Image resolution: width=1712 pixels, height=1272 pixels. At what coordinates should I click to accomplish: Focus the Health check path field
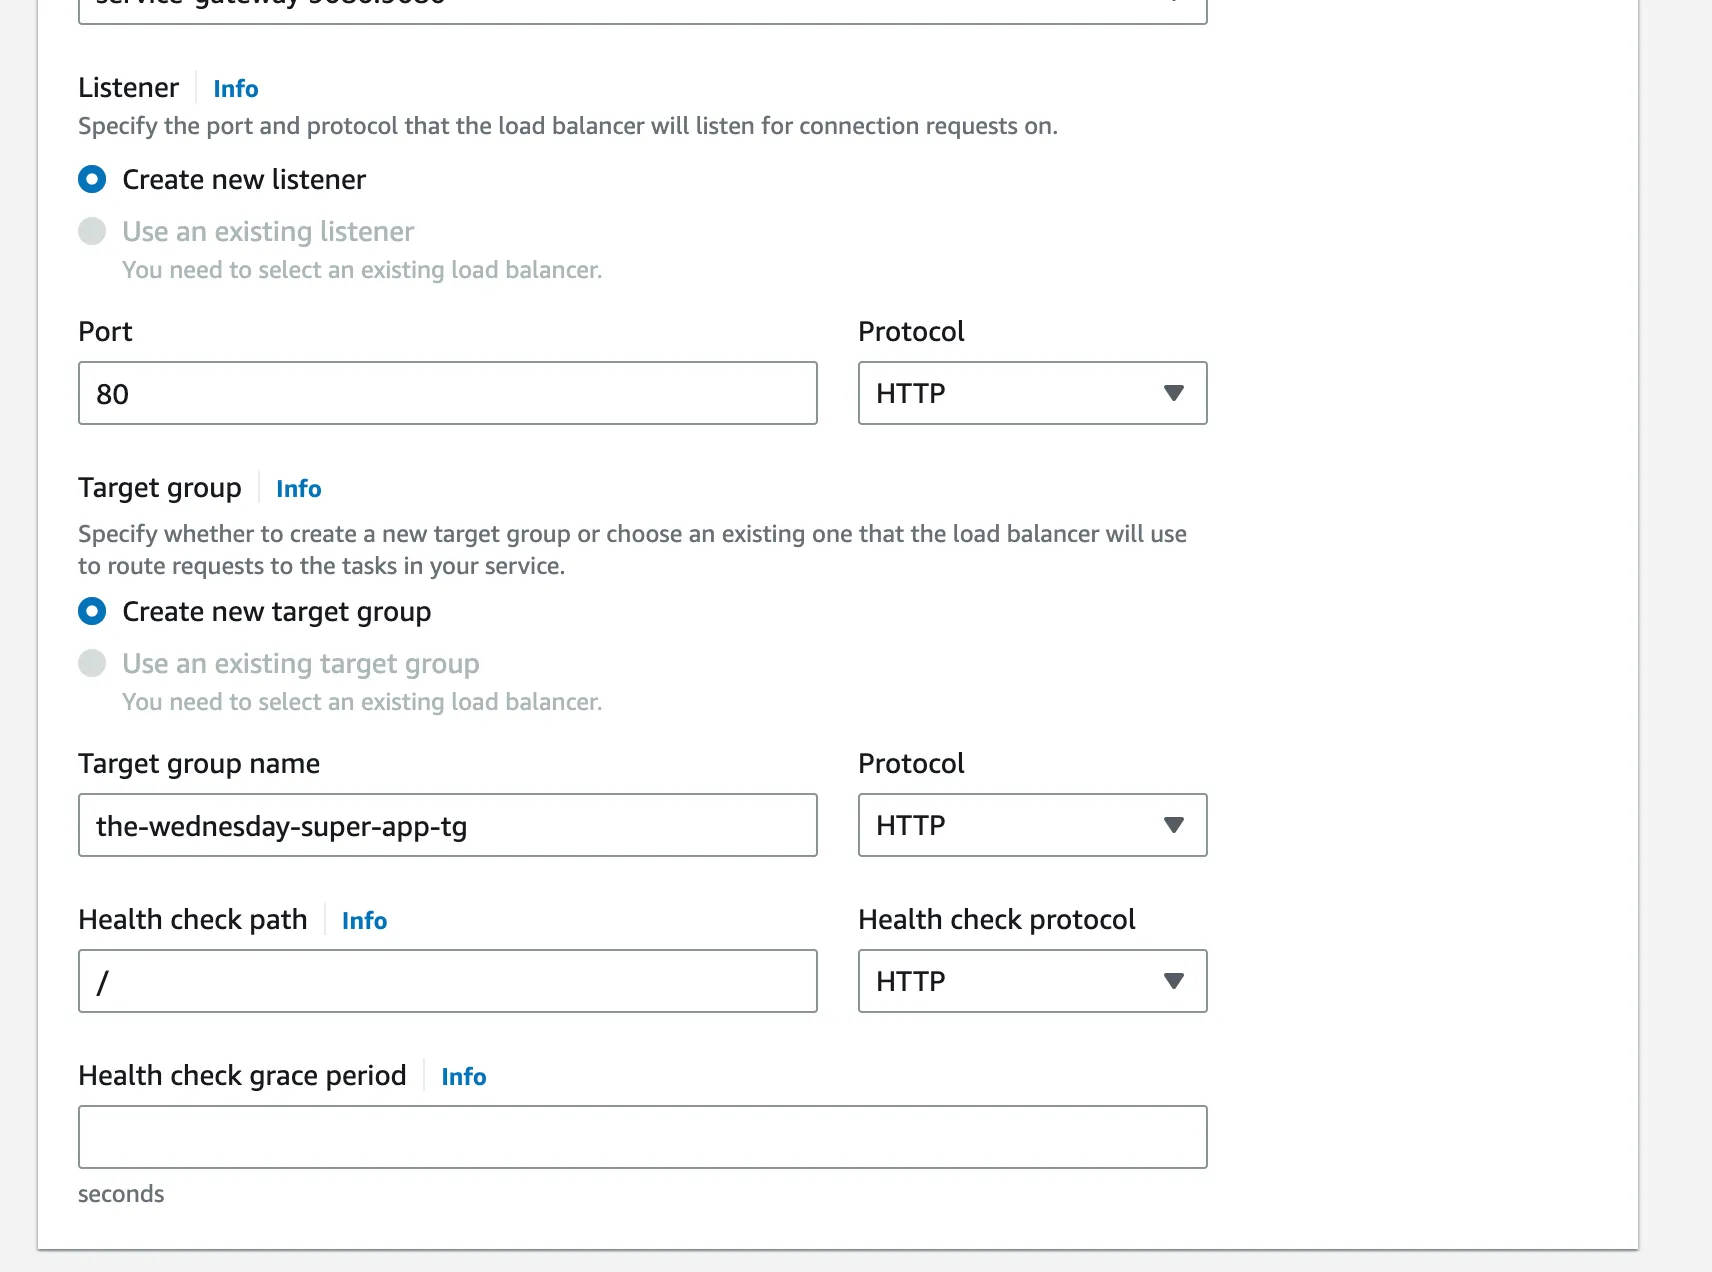[448, 981]
